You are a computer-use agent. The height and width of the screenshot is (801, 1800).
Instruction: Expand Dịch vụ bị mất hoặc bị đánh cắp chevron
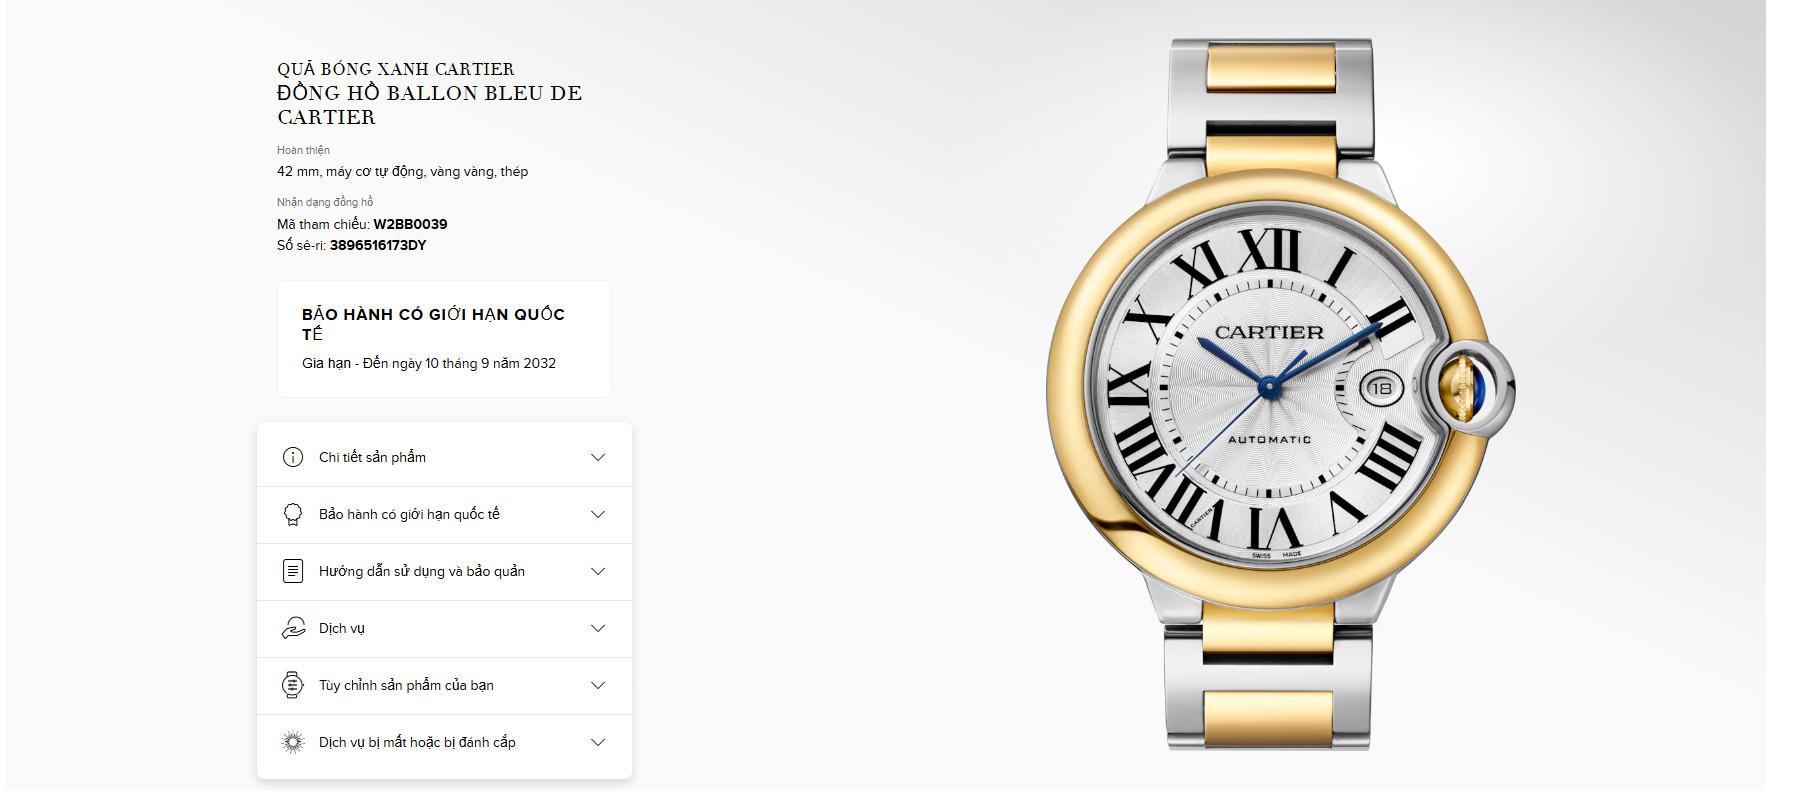click(598, 742)
